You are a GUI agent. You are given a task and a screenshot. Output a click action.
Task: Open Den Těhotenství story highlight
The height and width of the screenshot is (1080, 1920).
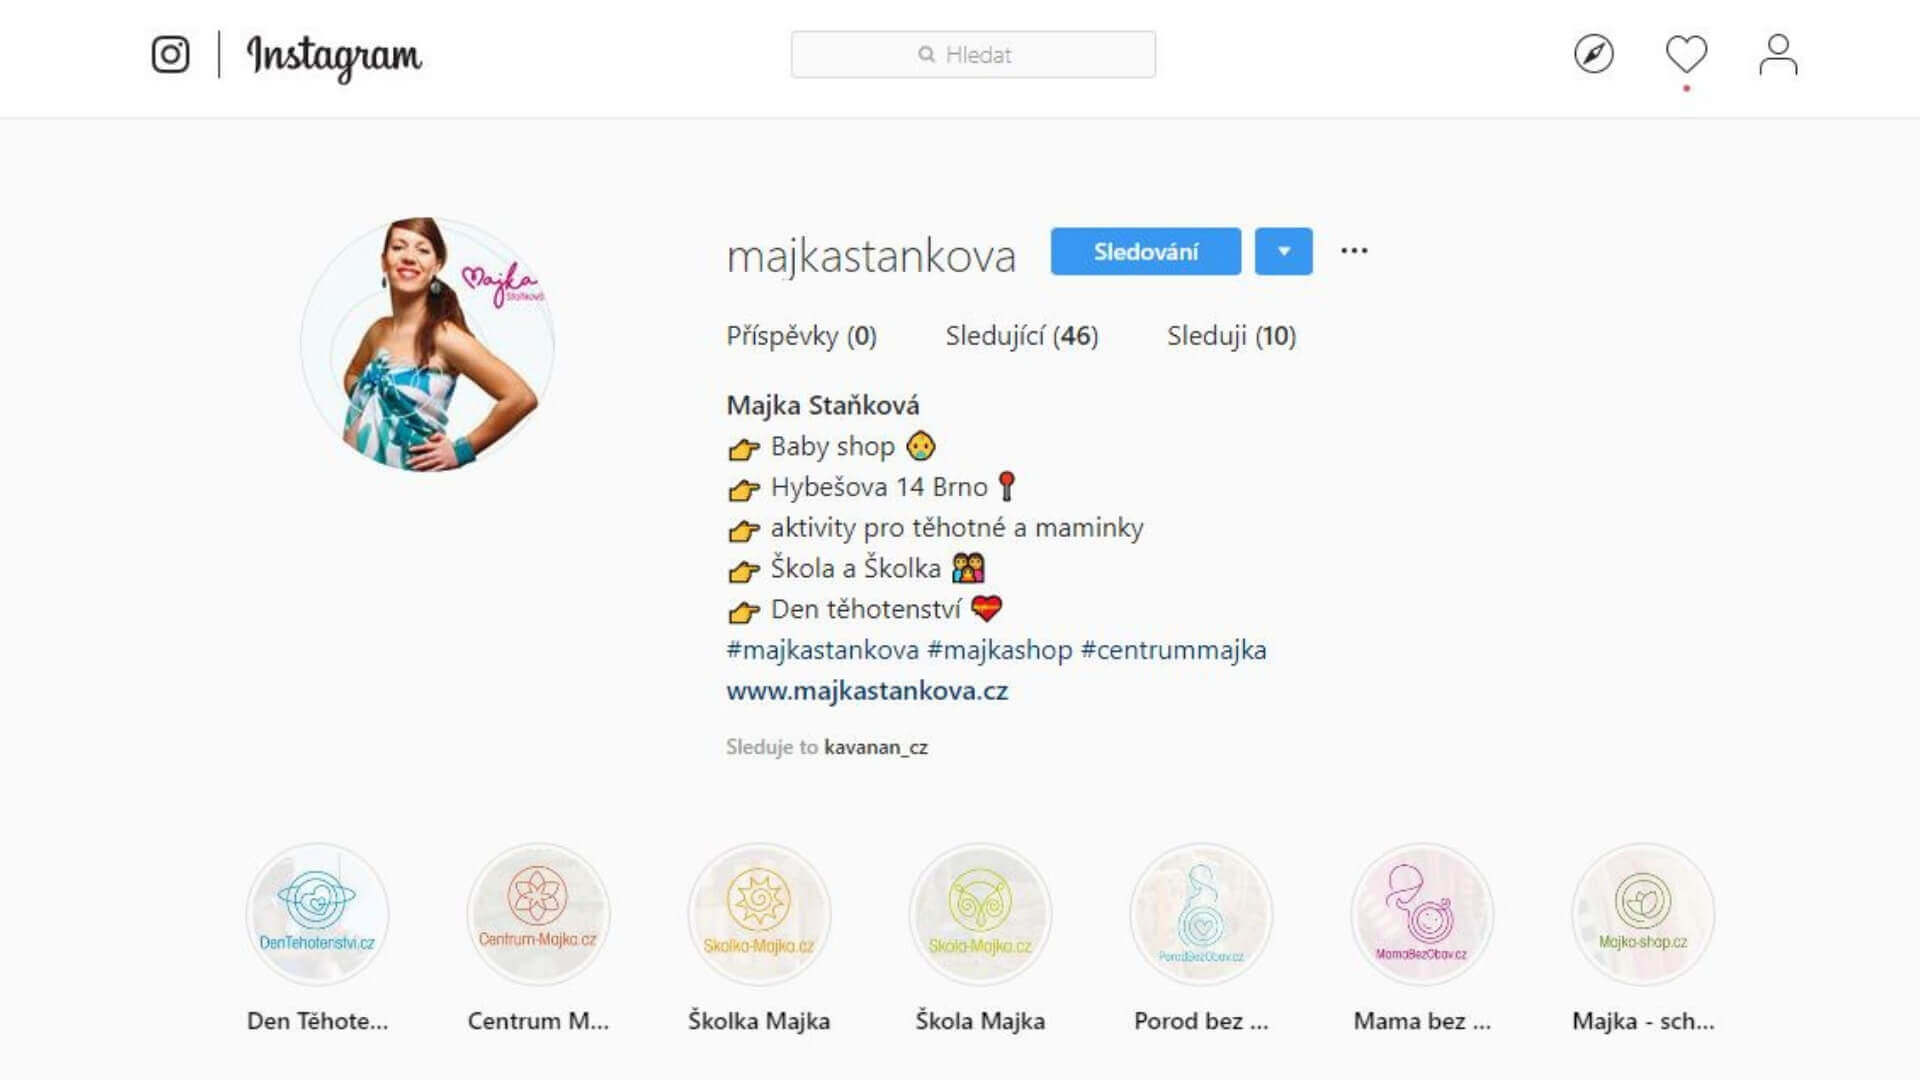317,914
